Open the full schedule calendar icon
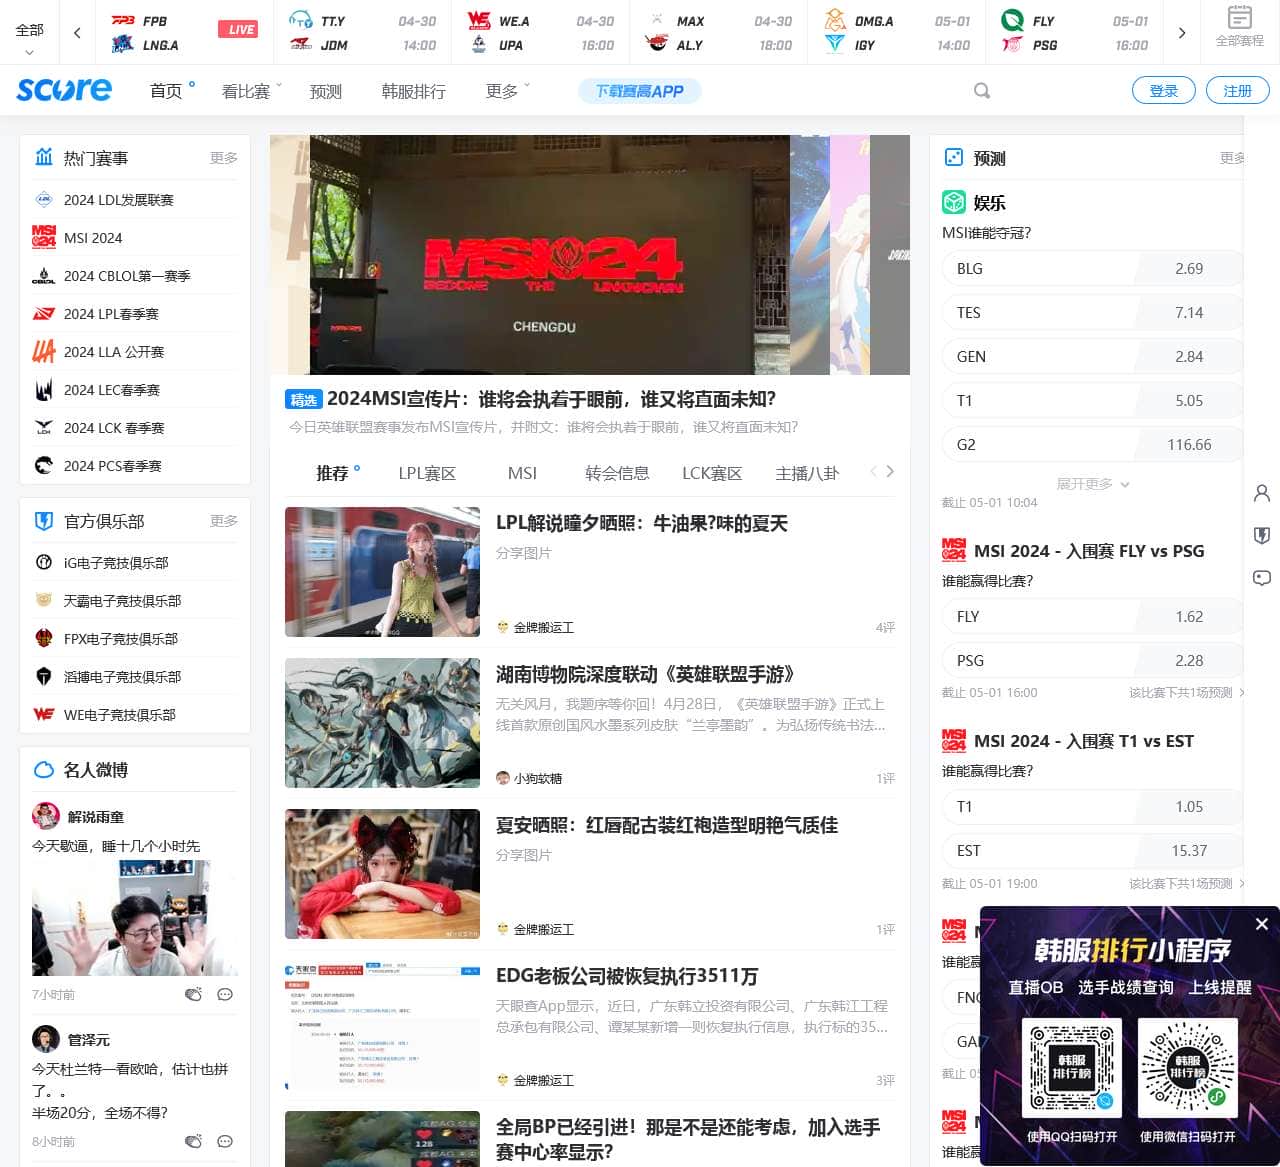The image size is (1280, 1167). (1239, 17)
